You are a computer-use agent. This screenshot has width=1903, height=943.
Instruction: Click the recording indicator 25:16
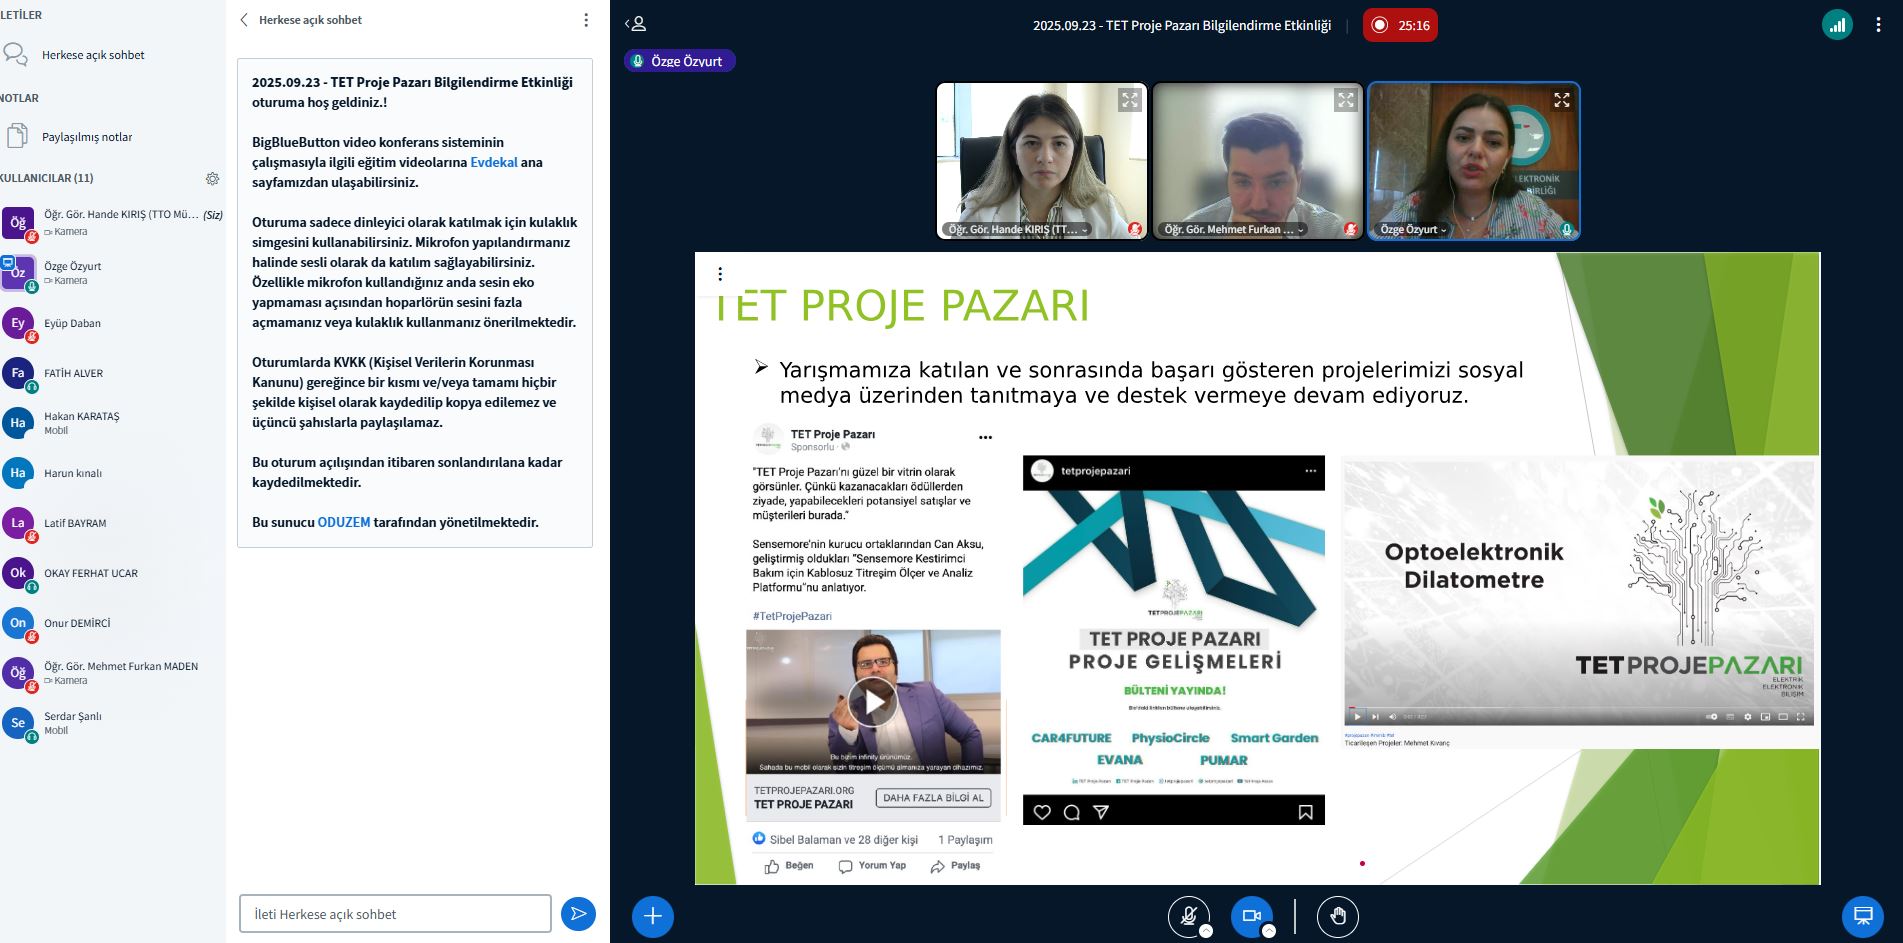coord(1400,25)
